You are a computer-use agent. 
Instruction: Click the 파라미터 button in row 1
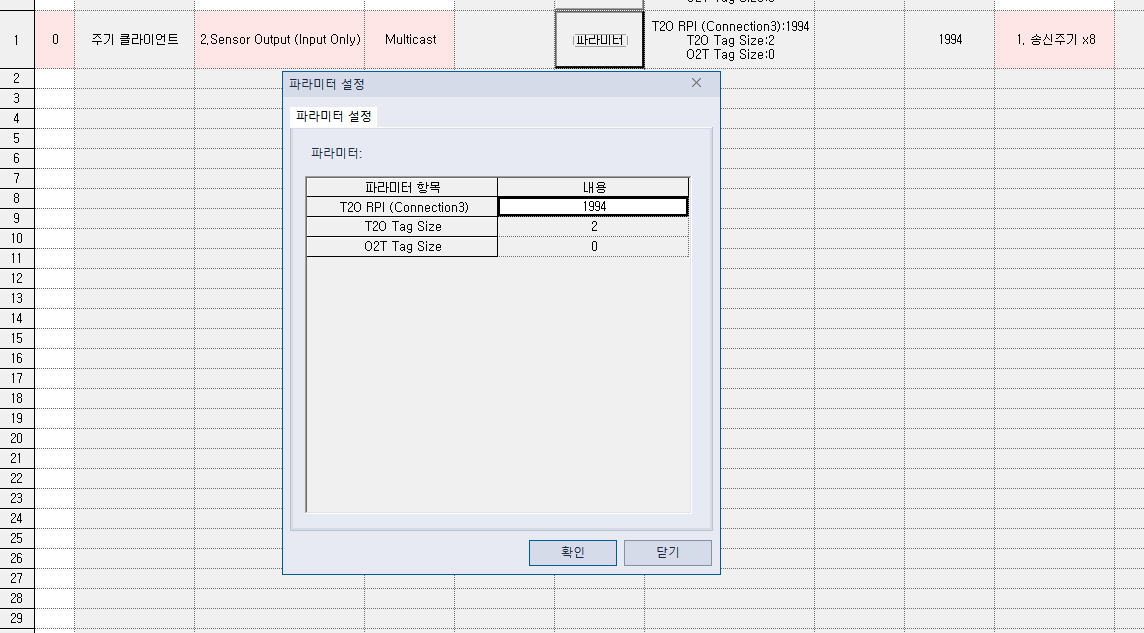click(599, 40)
